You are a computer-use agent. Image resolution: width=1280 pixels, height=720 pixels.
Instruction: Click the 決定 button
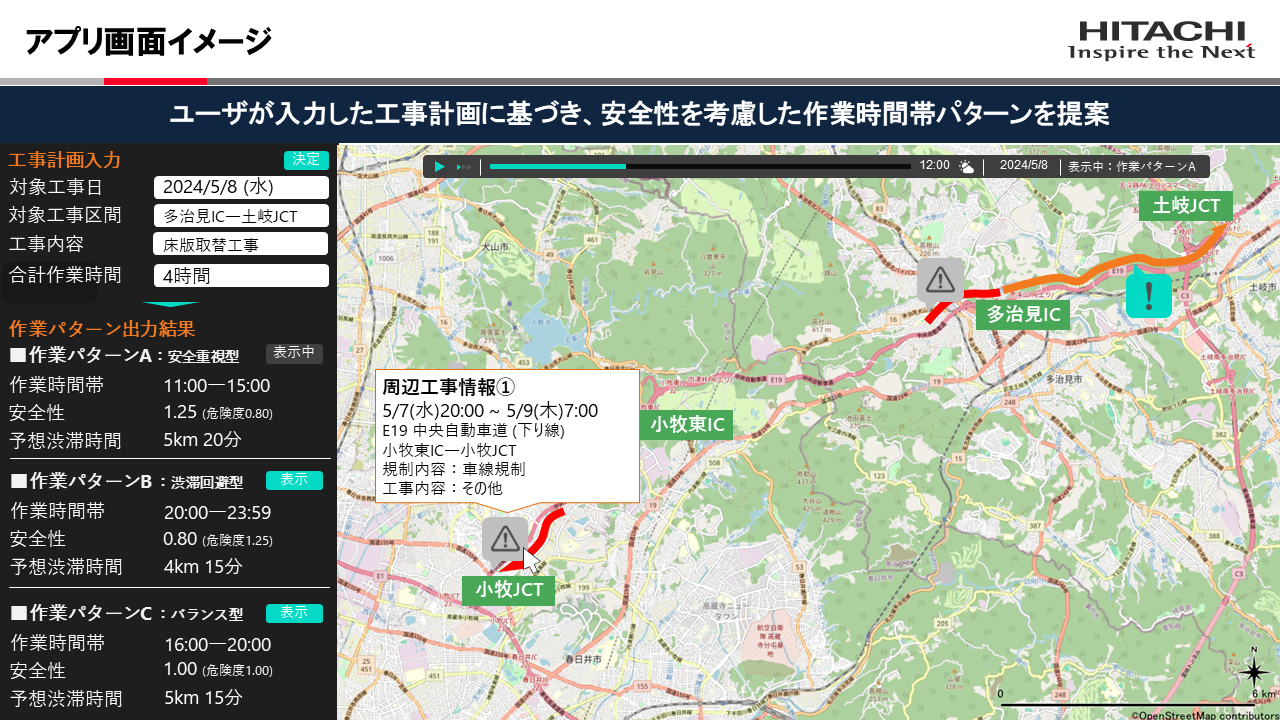coord(306,160)
